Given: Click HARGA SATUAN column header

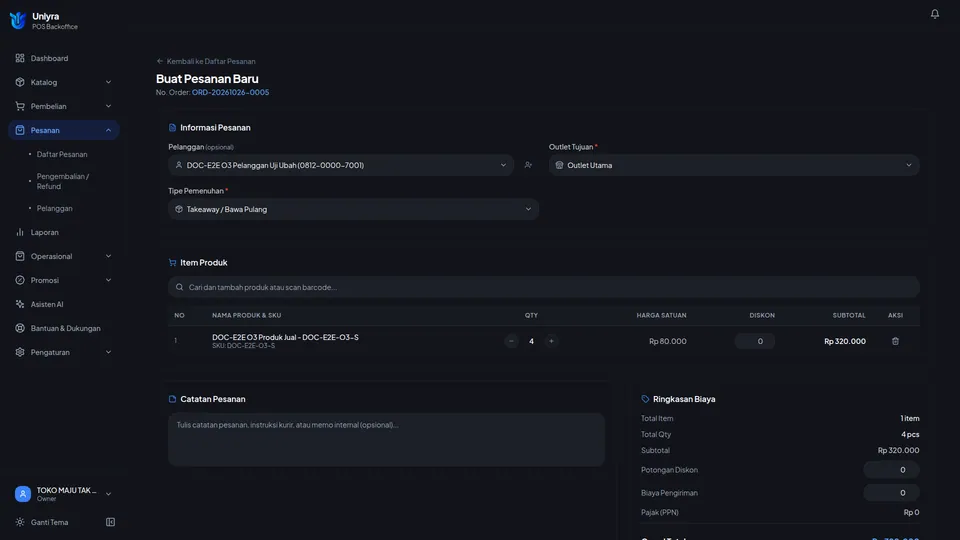Looking at the screenshot, I should click(661, 315).
